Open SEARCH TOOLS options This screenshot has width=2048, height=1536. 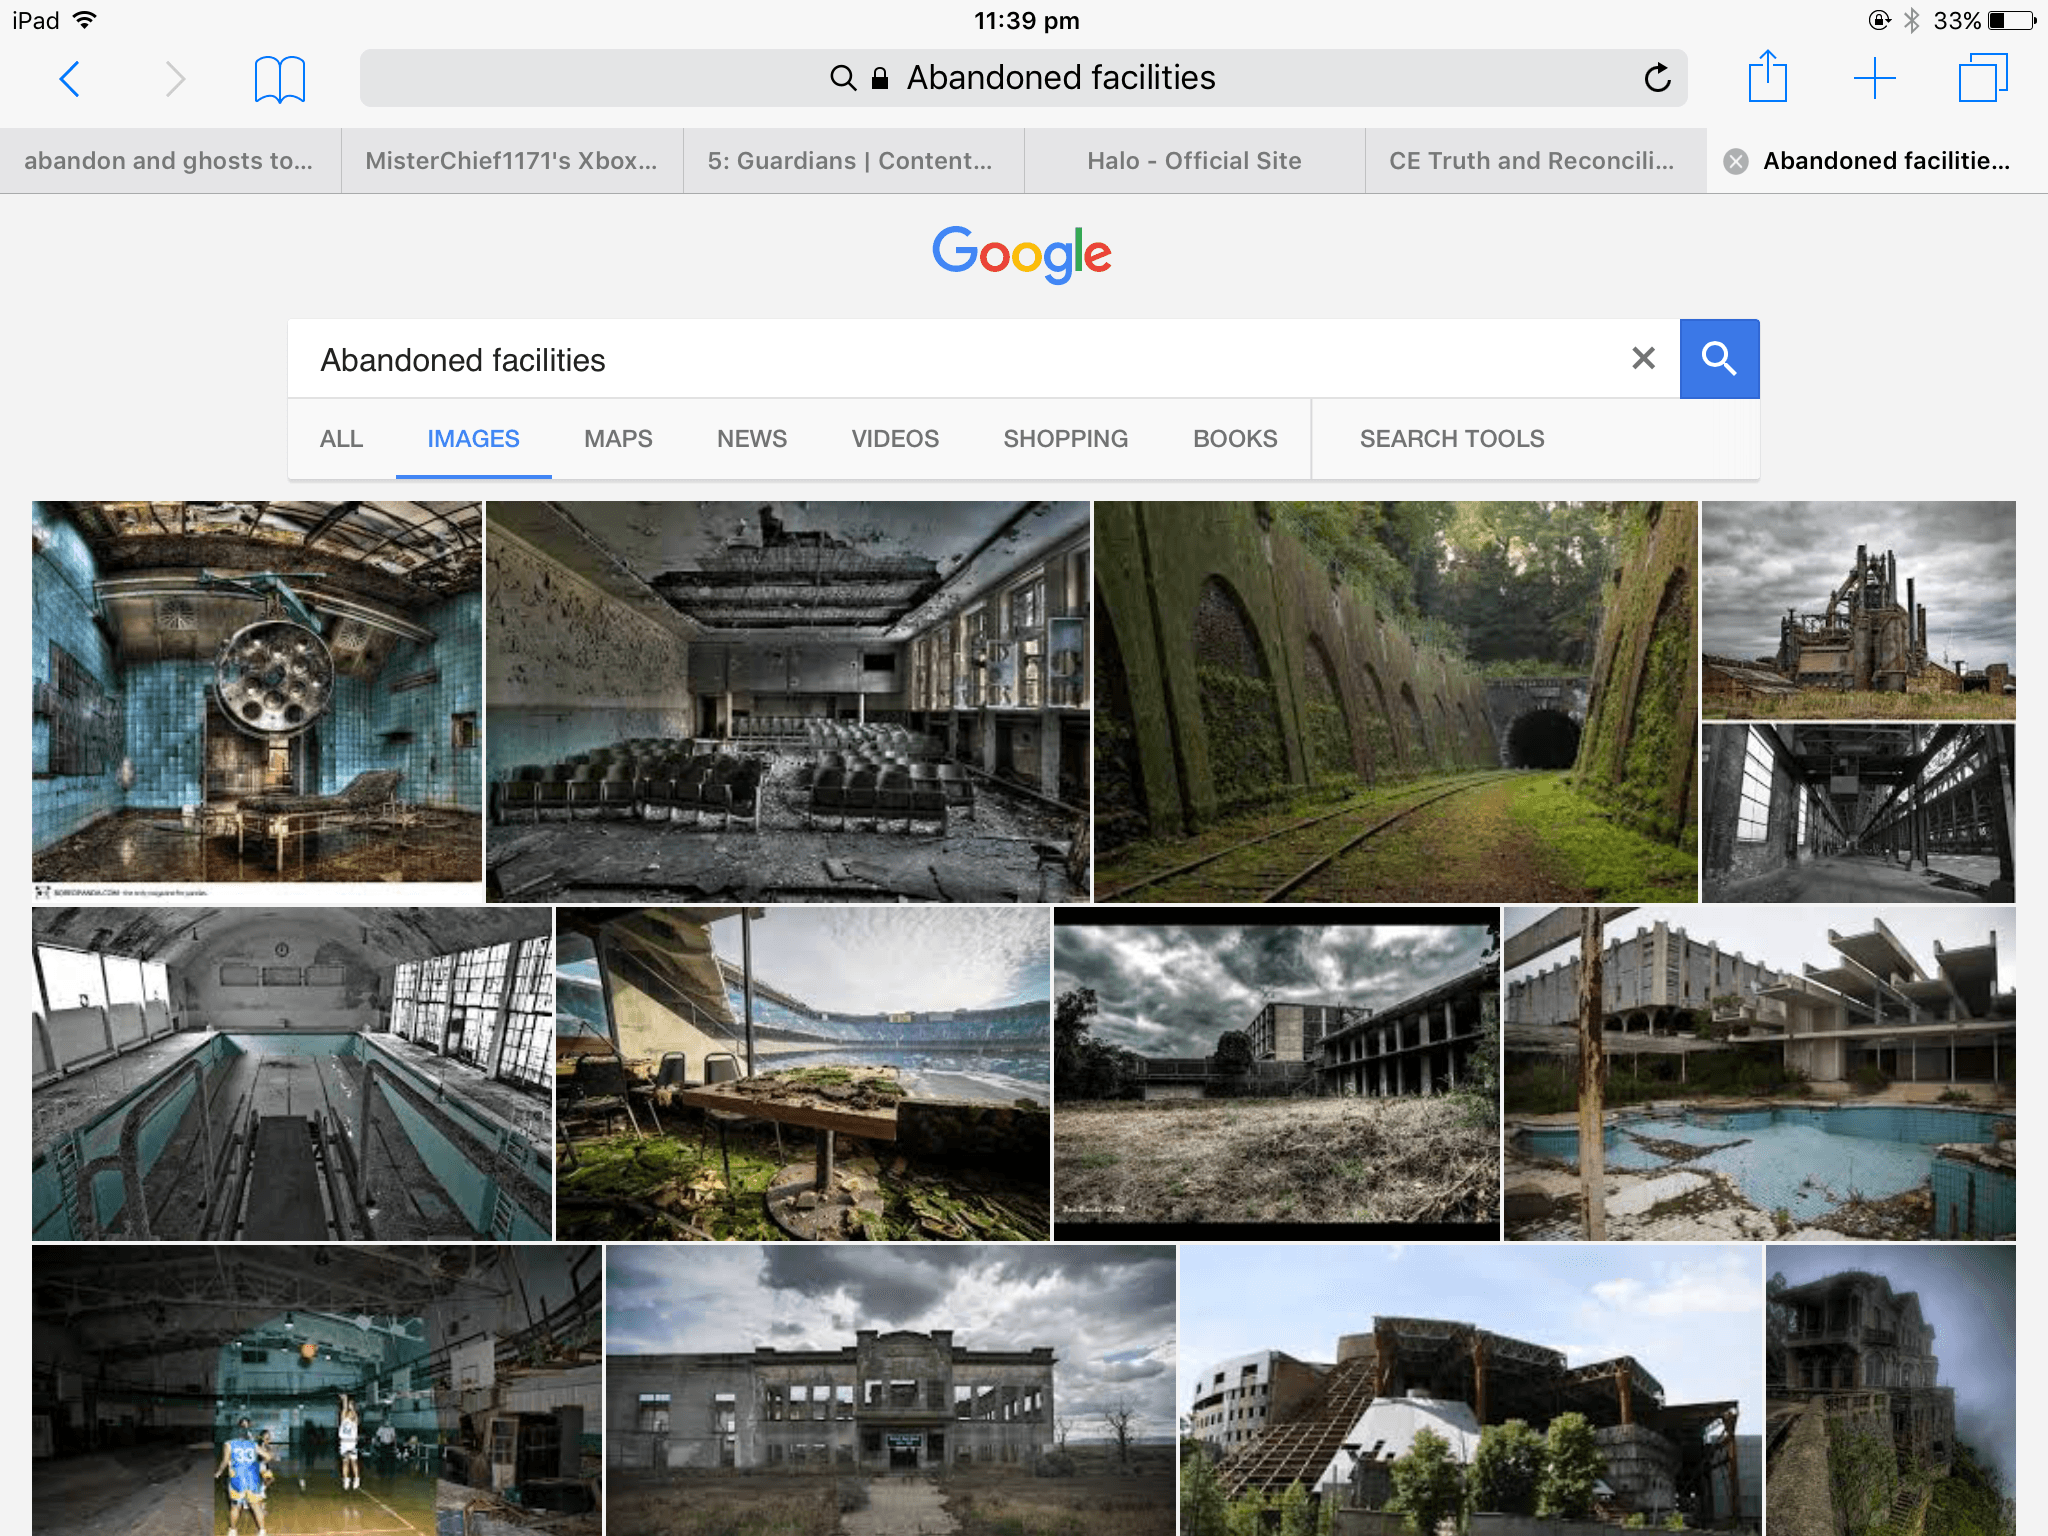point(1451,439)
